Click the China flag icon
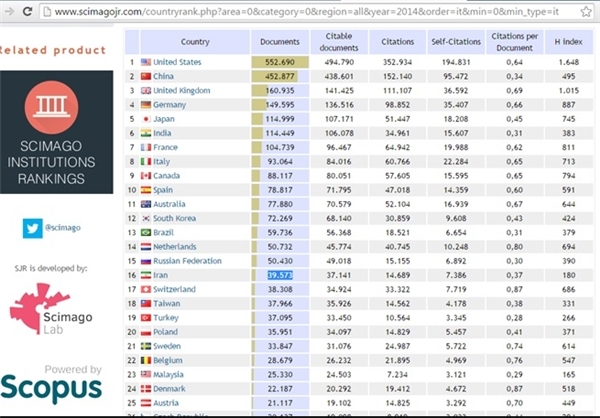 [146, 76]
